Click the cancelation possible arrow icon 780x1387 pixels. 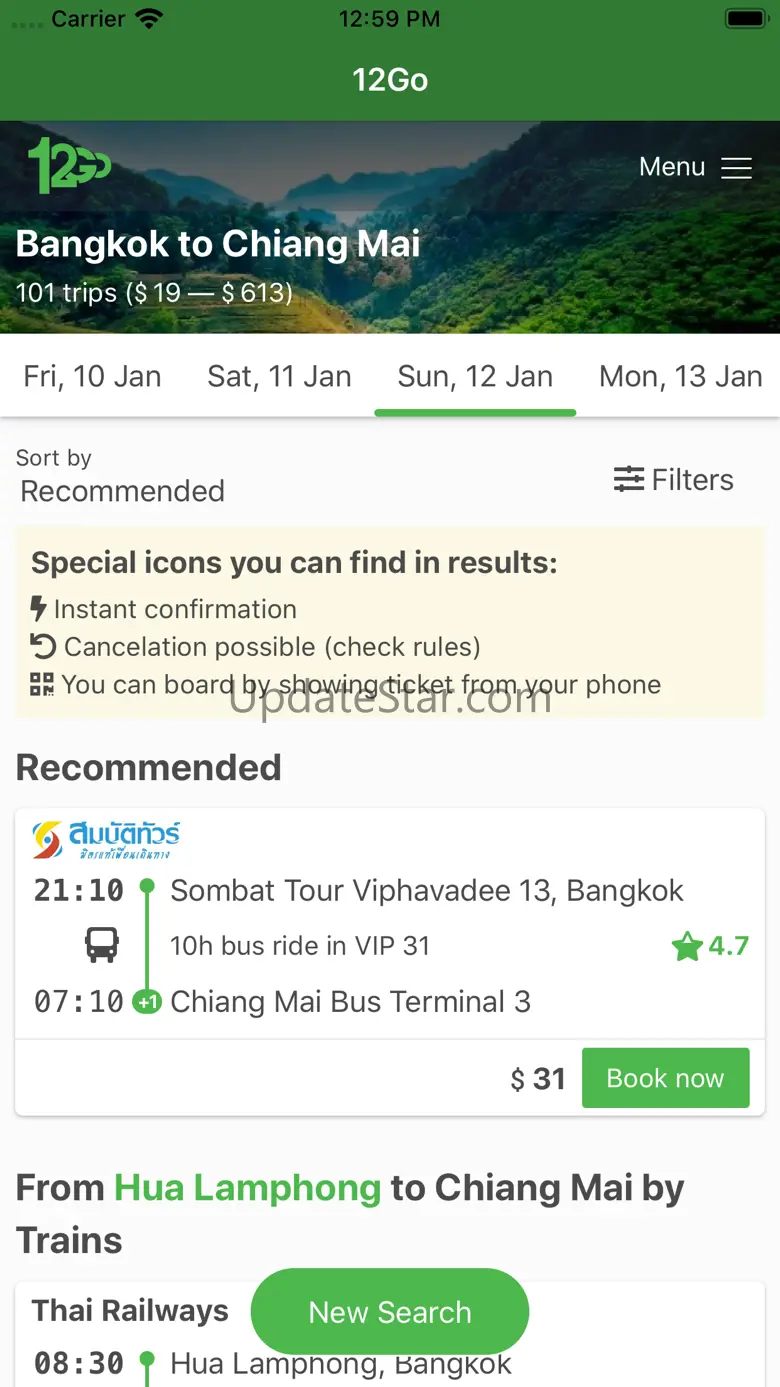43,647
